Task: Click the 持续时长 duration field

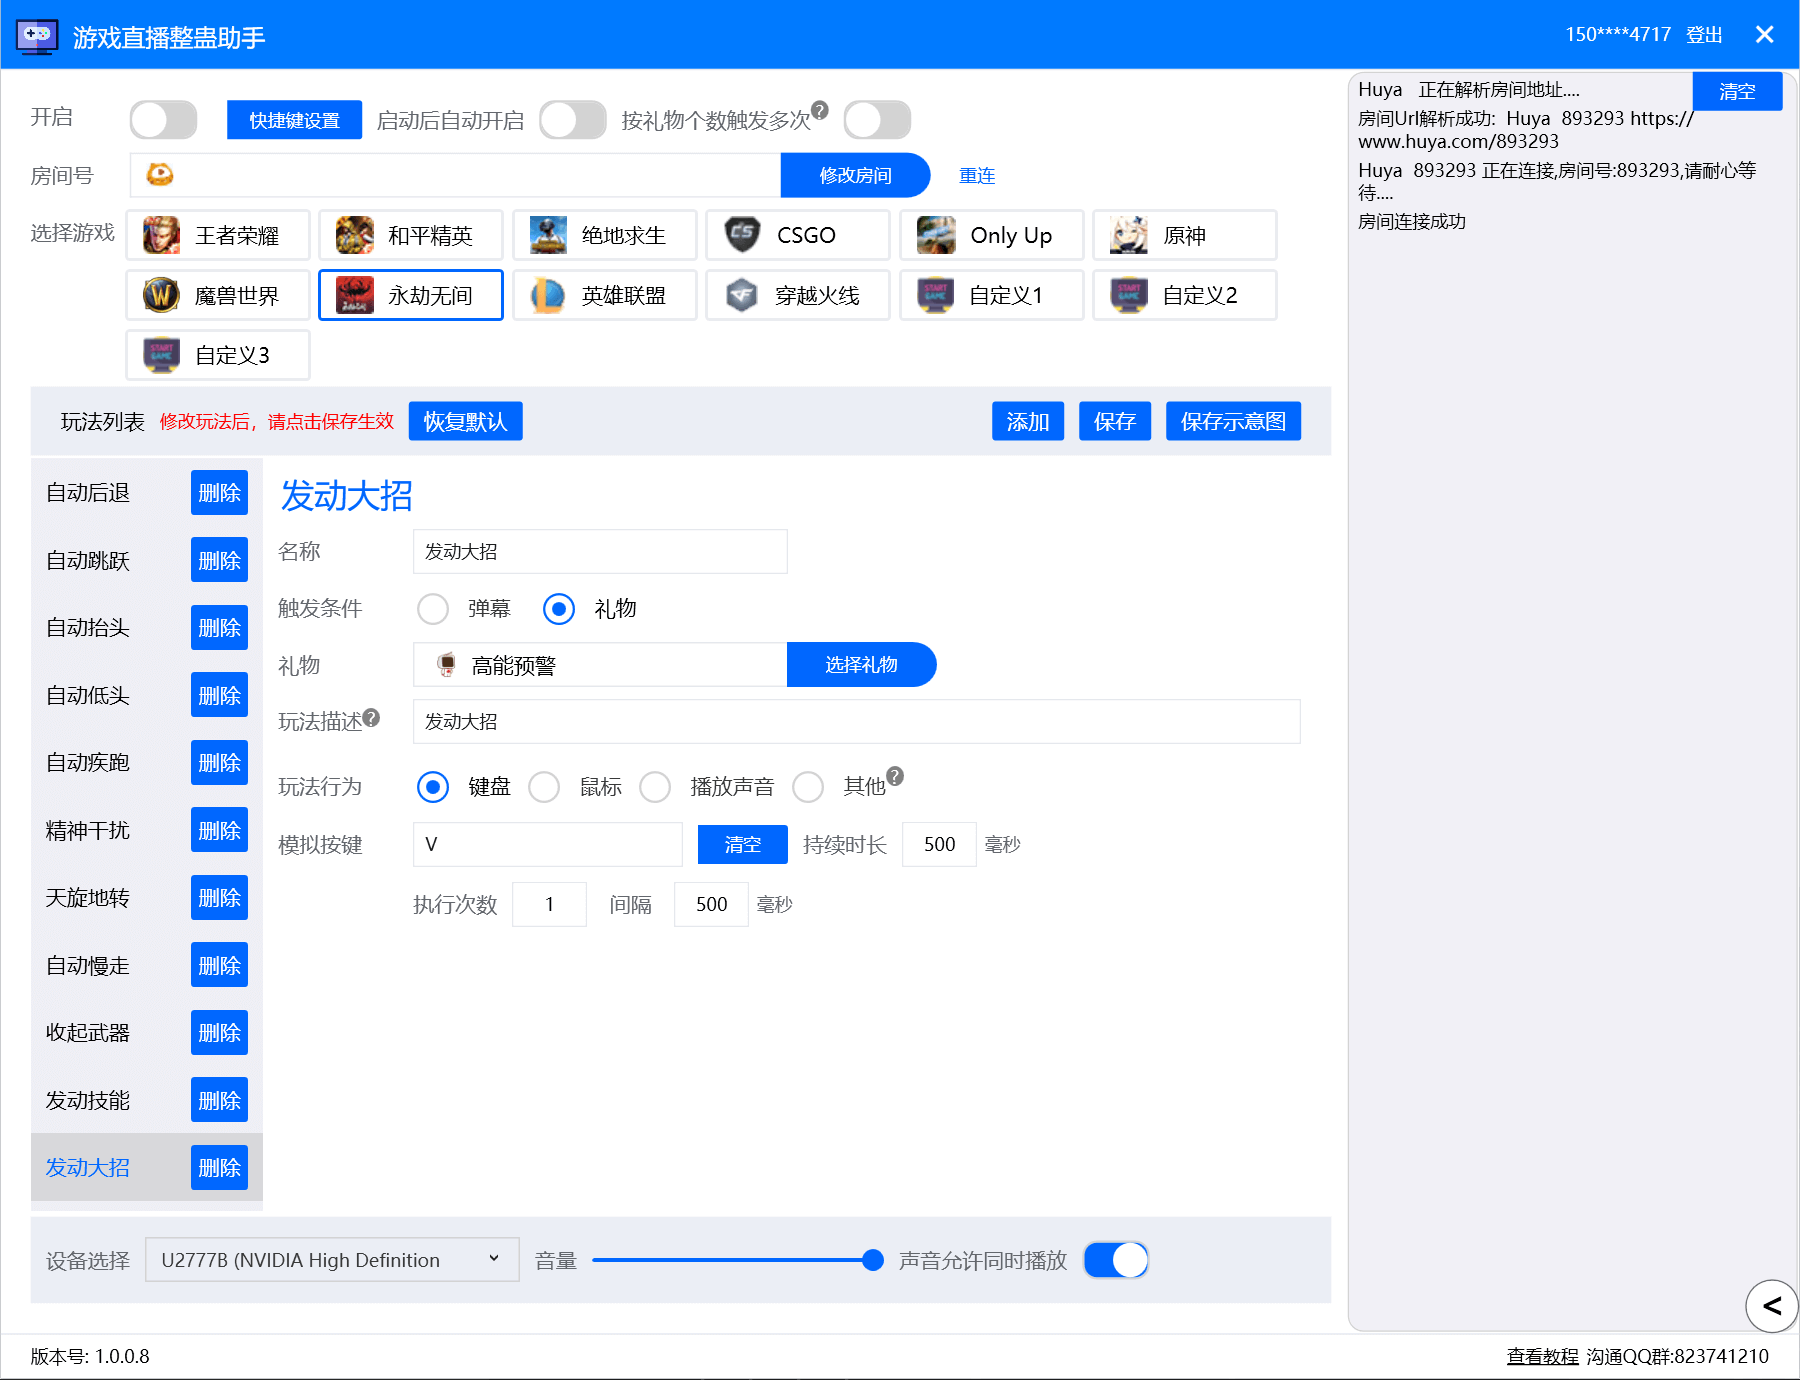Action: (939, 844)
